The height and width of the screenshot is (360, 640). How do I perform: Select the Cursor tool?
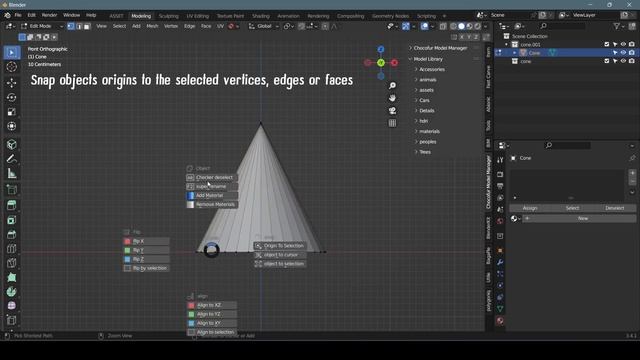[11, 67]
